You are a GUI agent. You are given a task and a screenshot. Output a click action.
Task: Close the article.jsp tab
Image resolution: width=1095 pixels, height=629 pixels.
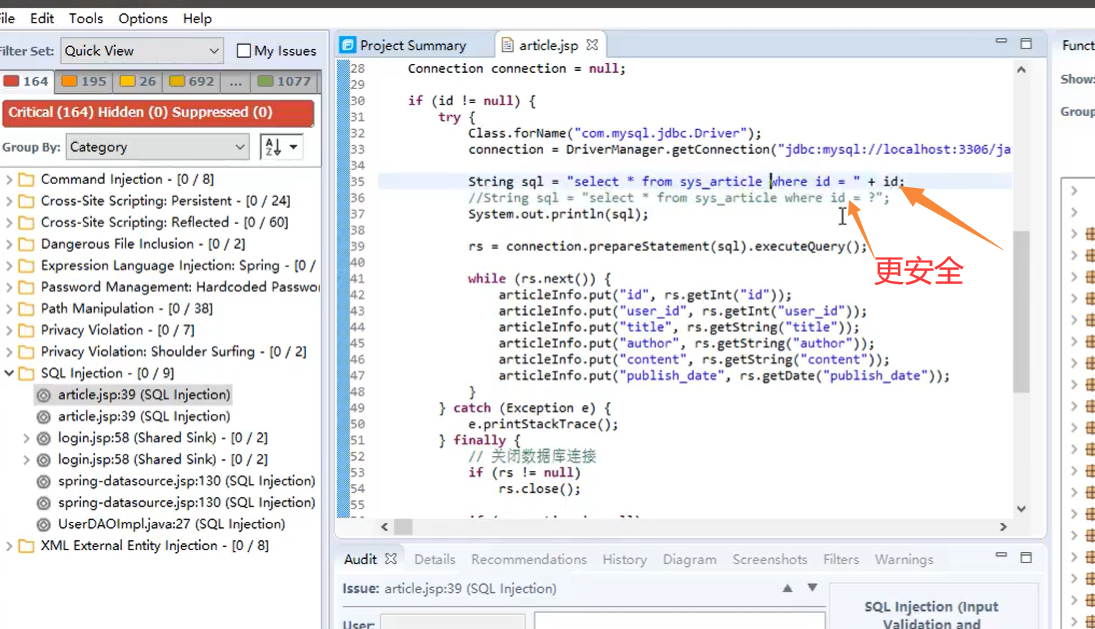[592, 45]
